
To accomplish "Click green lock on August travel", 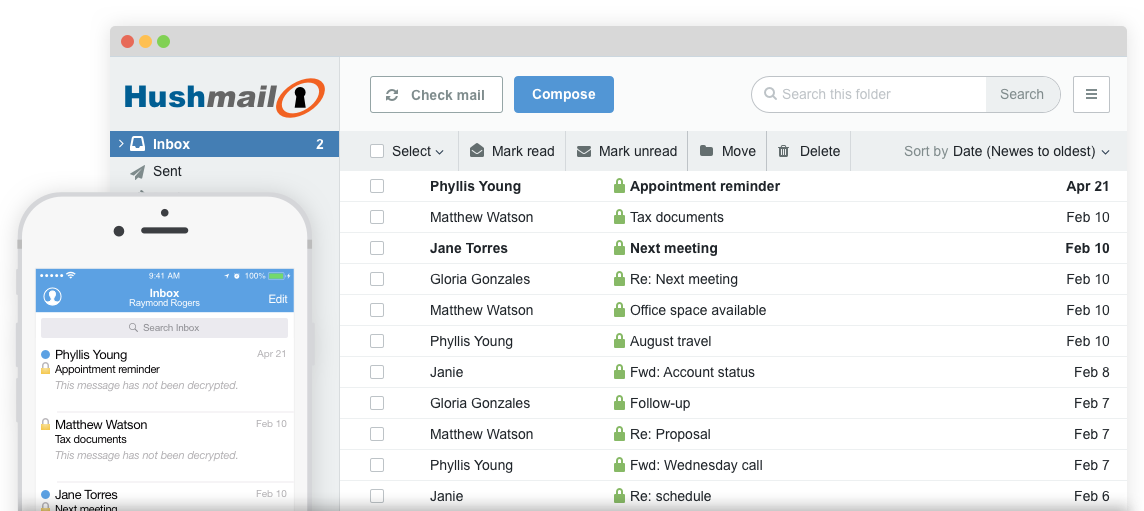I will 619,340.
